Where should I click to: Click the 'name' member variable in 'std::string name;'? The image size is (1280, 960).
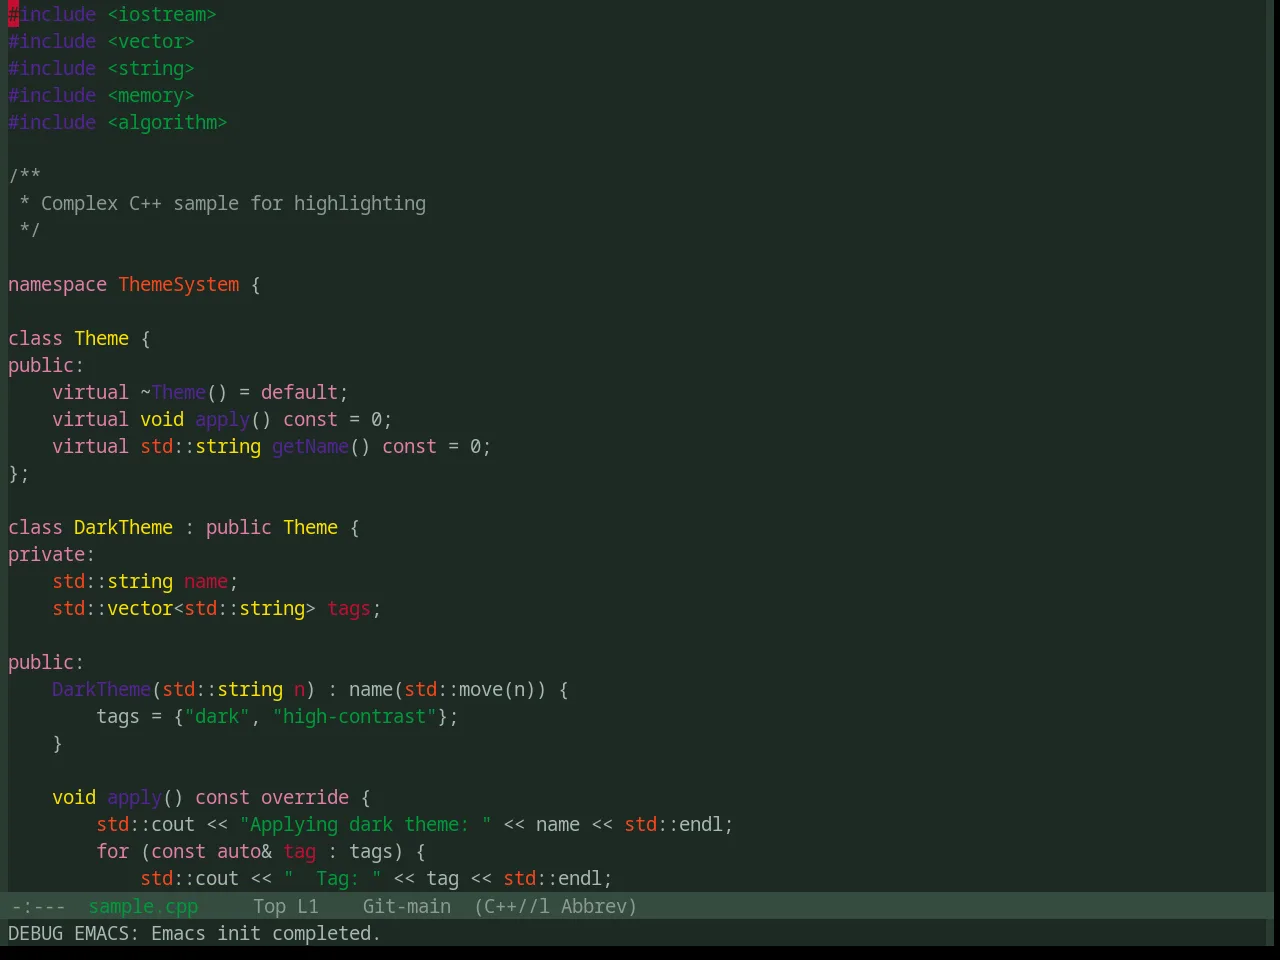[x=206, y=582]
